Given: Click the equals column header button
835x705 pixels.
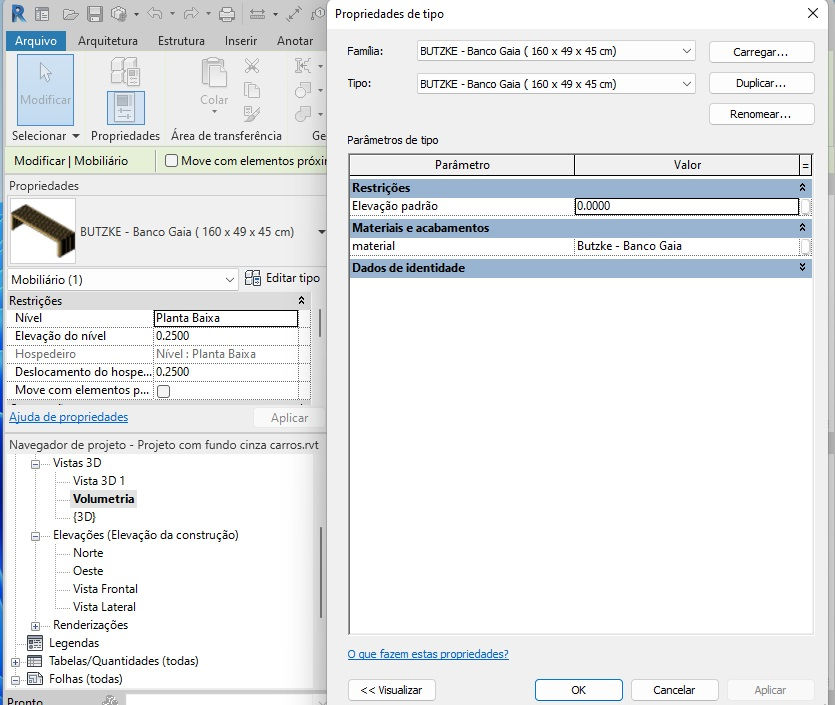Looking at the screenshot, I should (x=806, y=166).
